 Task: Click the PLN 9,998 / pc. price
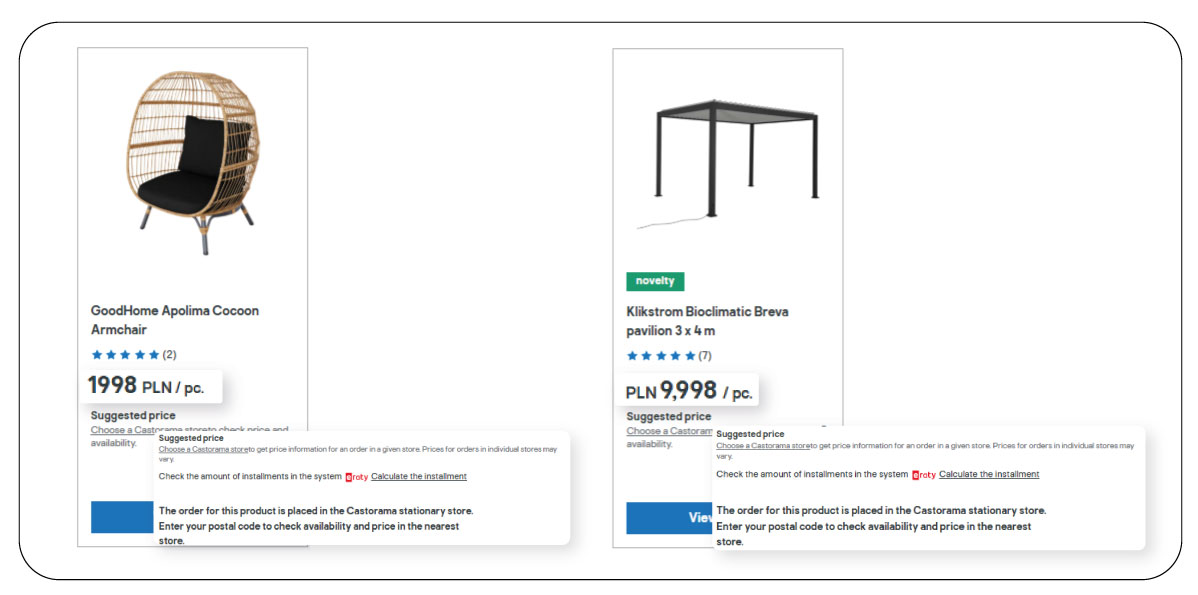click(688, 391)
